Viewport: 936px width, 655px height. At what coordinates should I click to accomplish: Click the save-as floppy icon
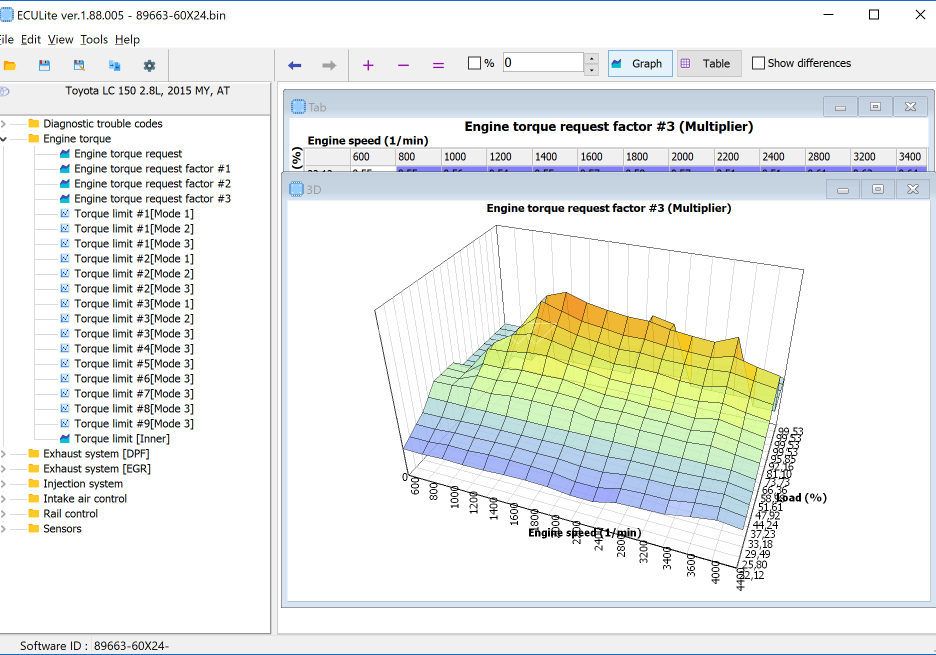(x=79, y=65)
